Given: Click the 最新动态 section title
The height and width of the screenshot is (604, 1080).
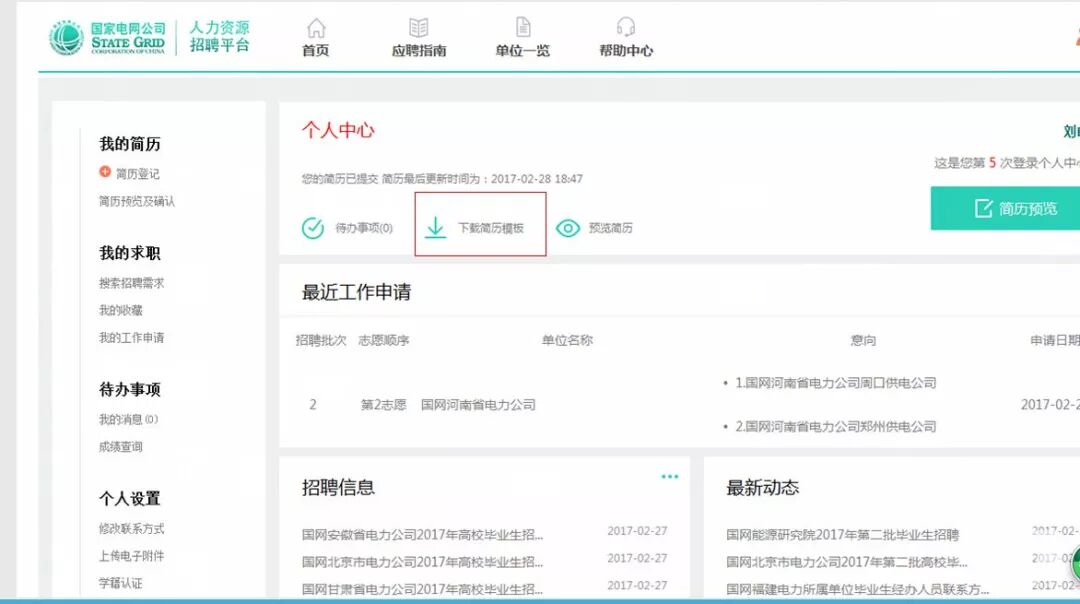Looking at the screenshot, I should click(x=762, y=488).
